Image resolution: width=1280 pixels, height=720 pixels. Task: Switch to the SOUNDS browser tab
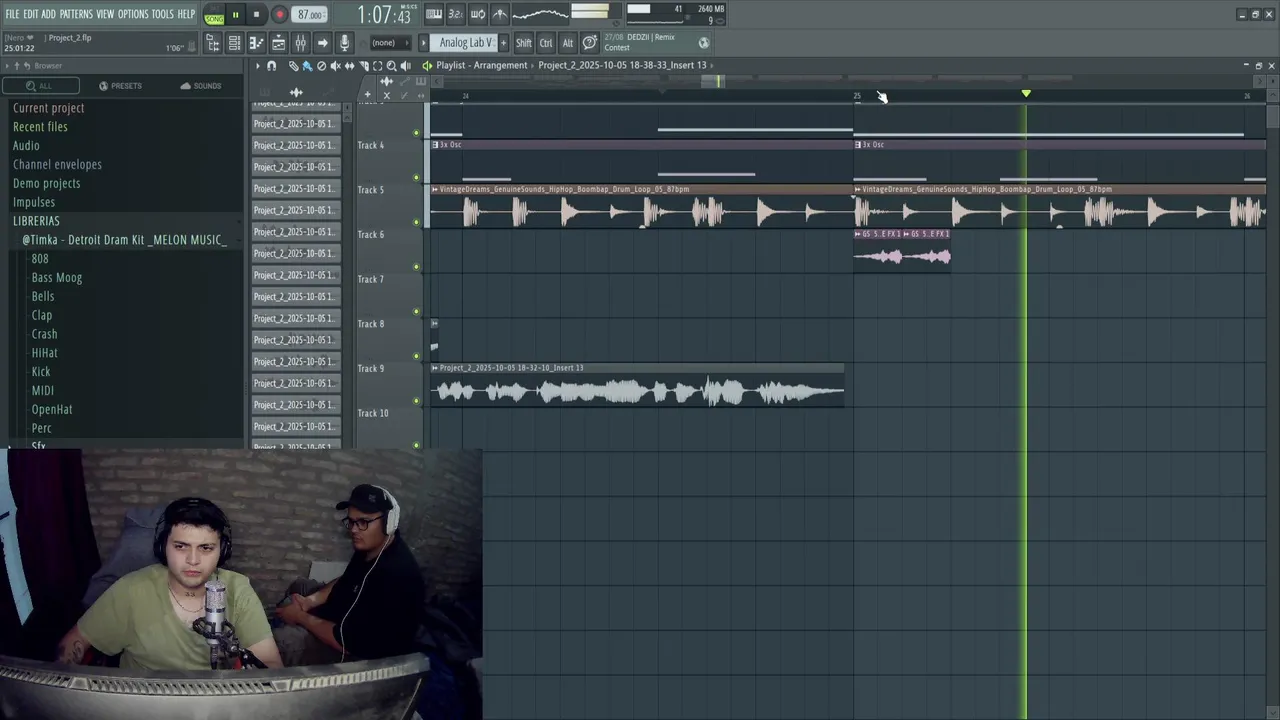[201, 86]
